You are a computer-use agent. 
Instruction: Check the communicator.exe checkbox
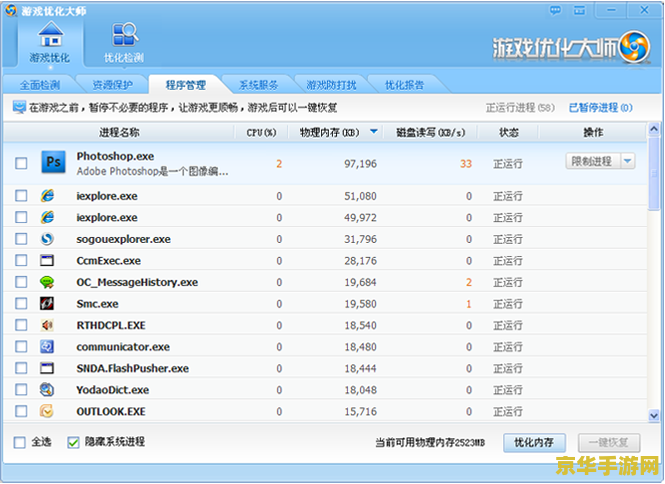21,347
